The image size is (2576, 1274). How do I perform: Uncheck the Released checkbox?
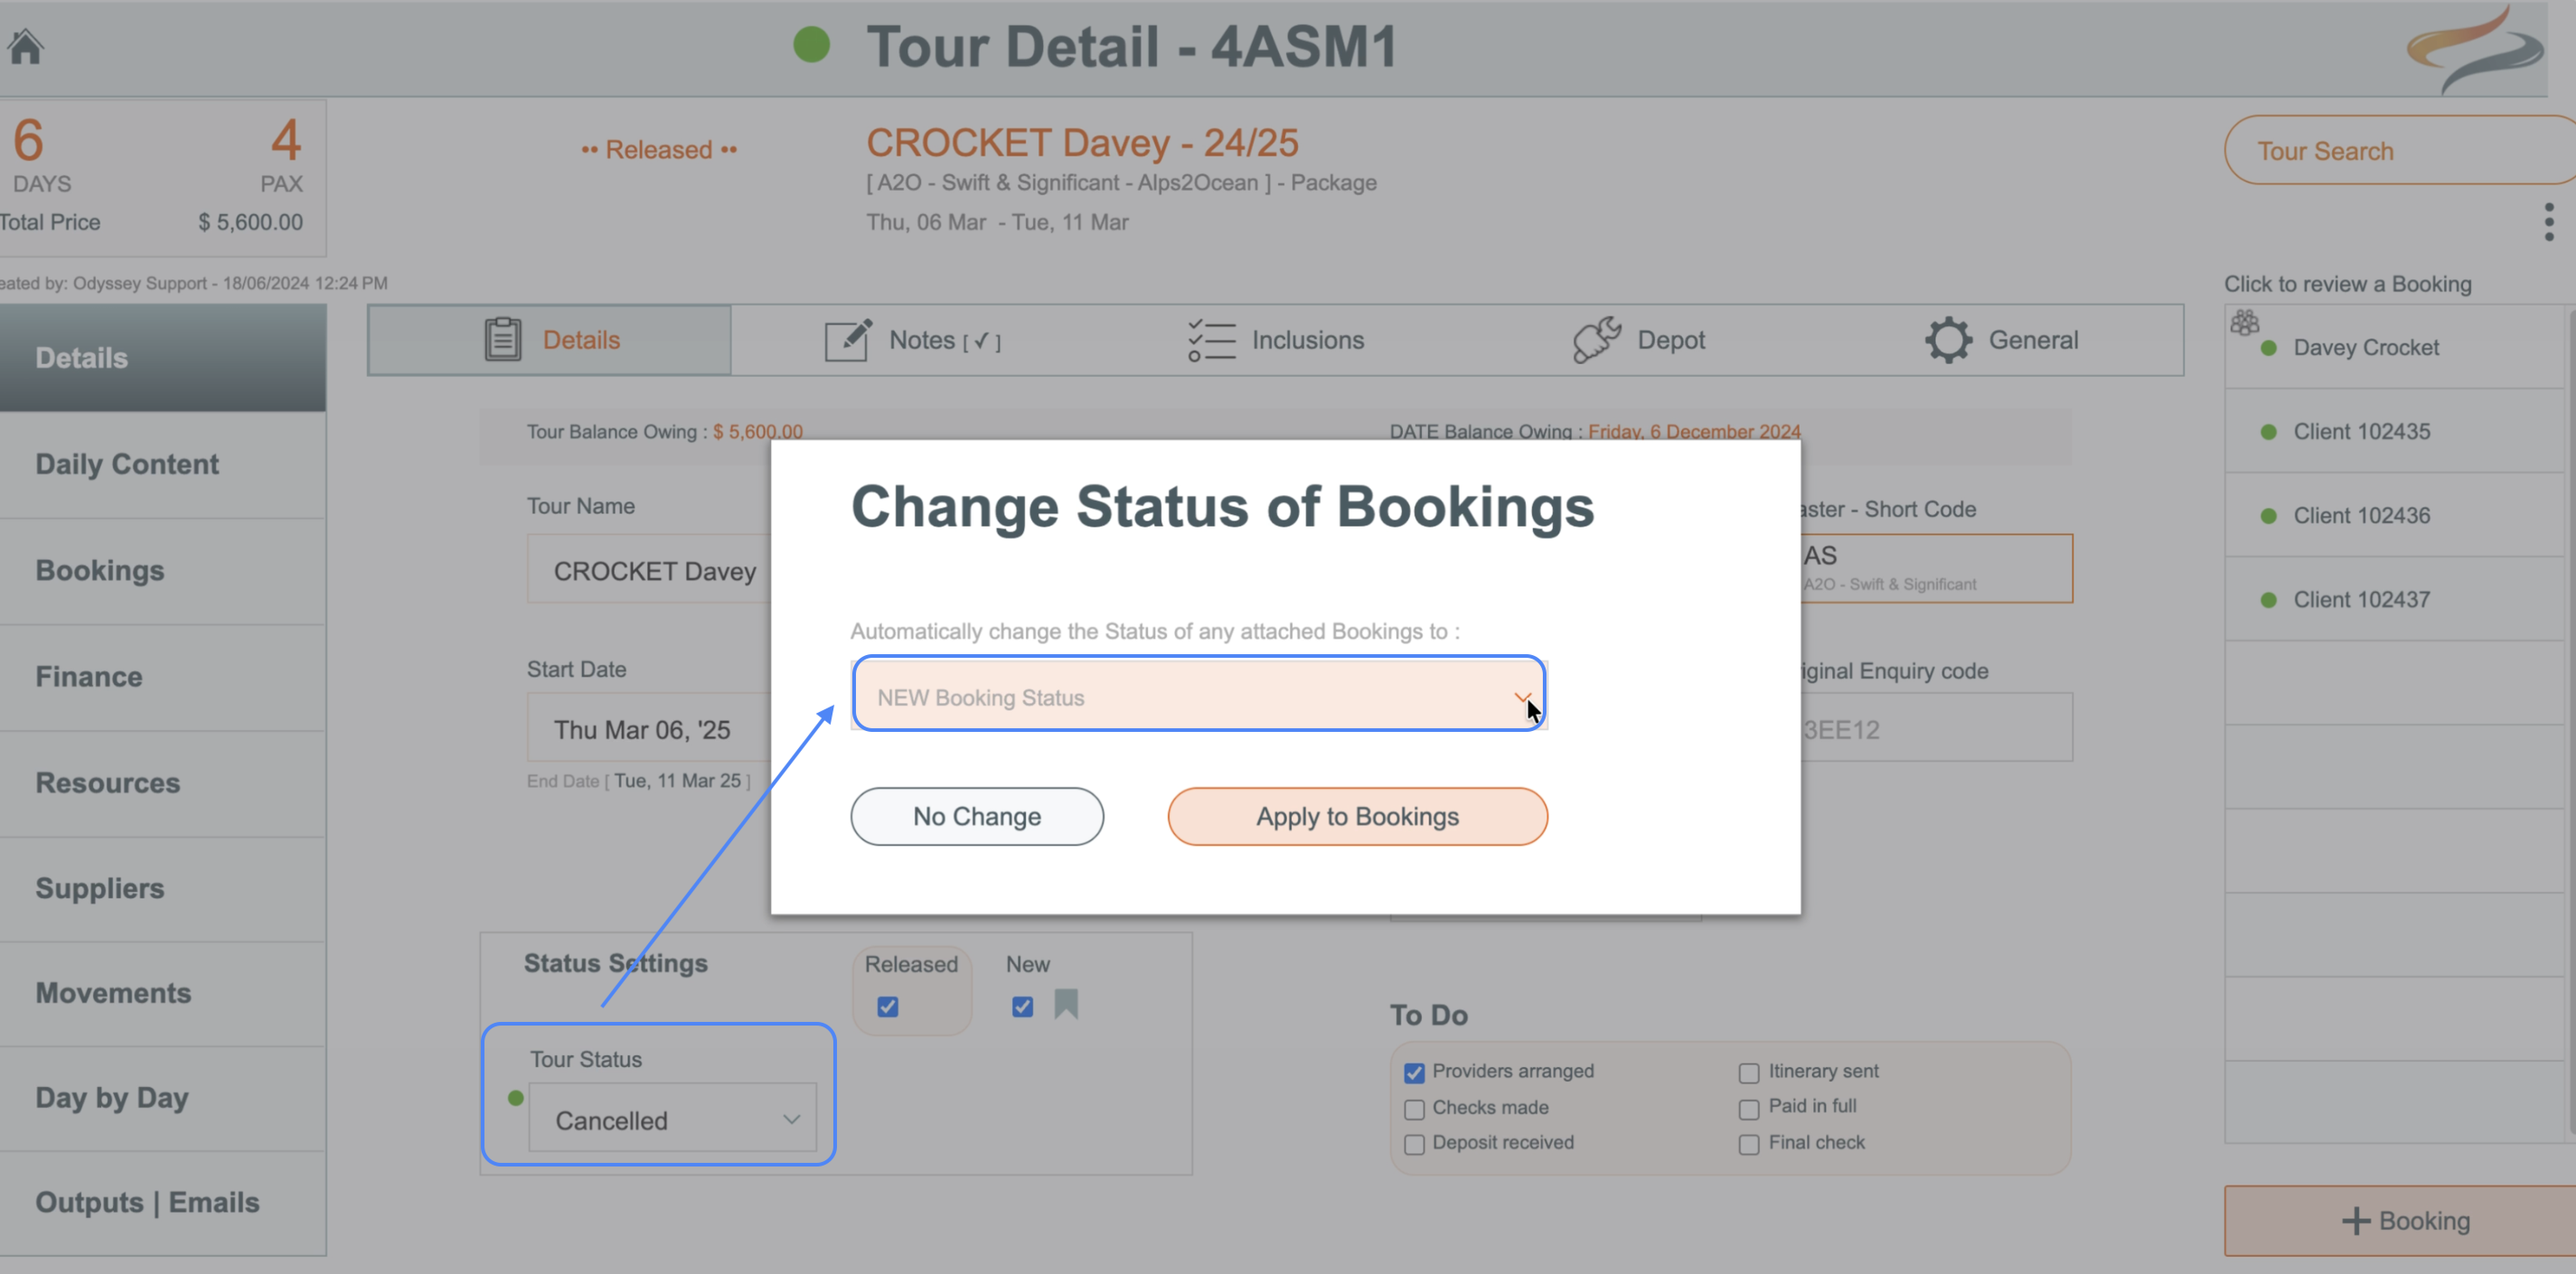(x=887, y=1007)
